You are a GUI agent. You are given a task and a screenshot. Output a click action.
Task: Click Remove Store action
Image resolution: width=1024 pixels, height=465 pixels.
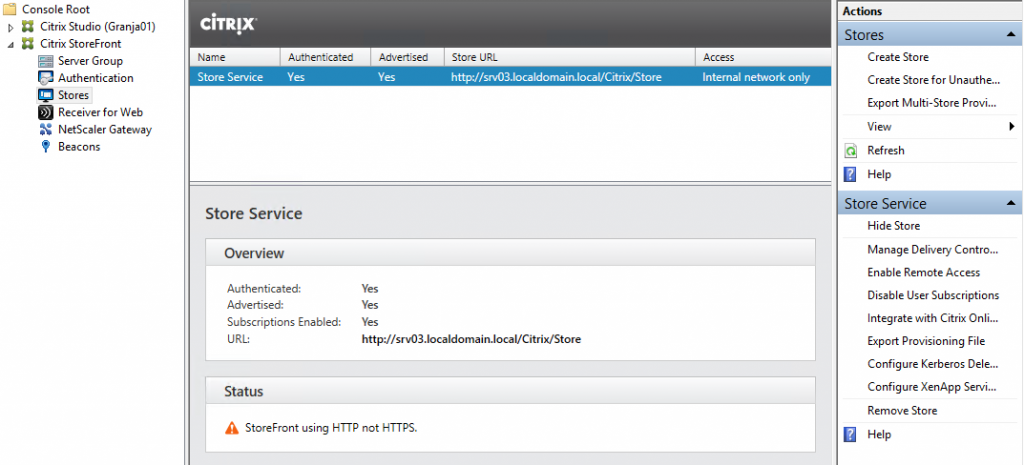click(902, 411)
